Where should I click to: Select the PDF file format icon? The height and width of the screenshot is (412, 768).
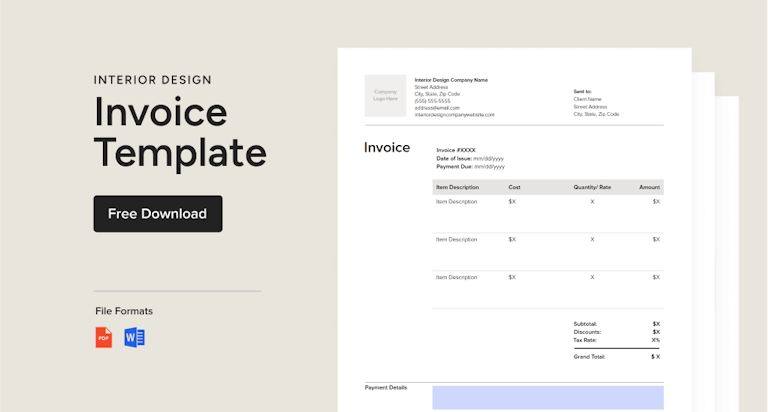[x=104, y=337]
